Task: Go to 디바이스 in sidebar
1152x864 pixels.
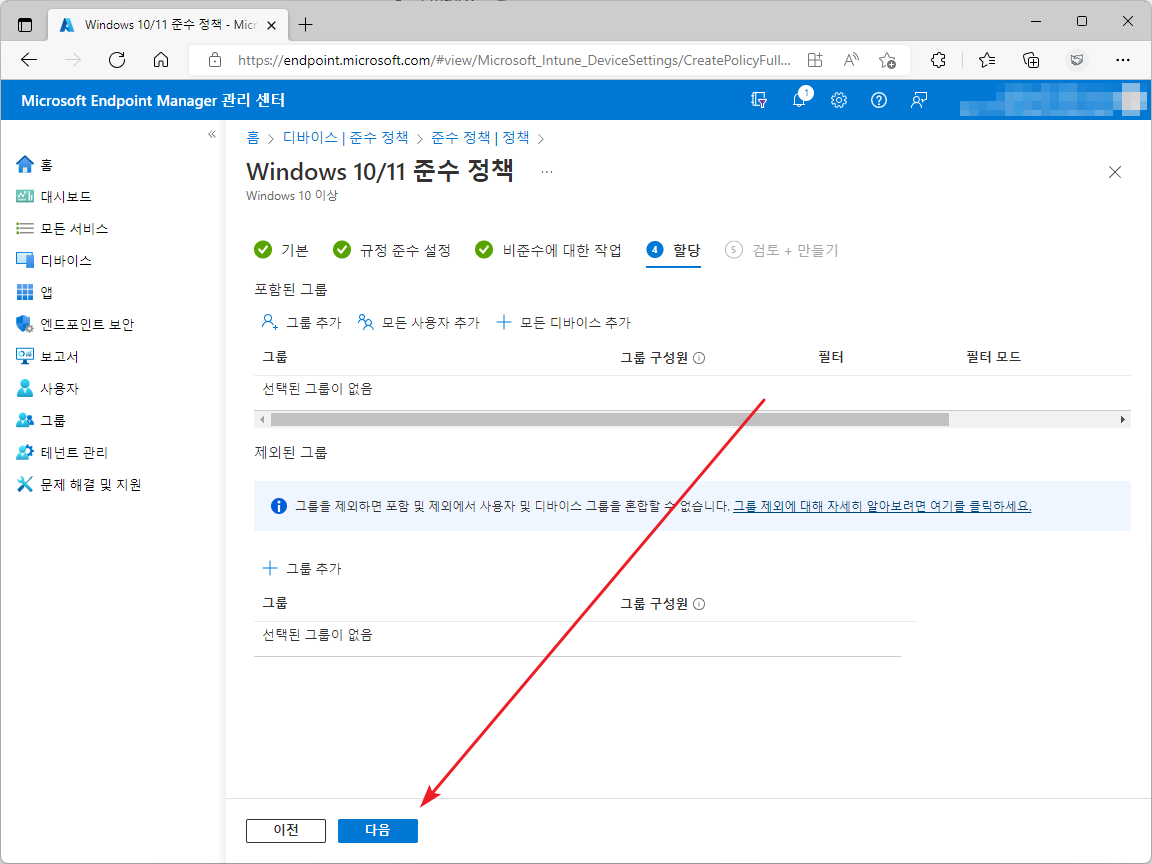Action: tap(54, 261)
